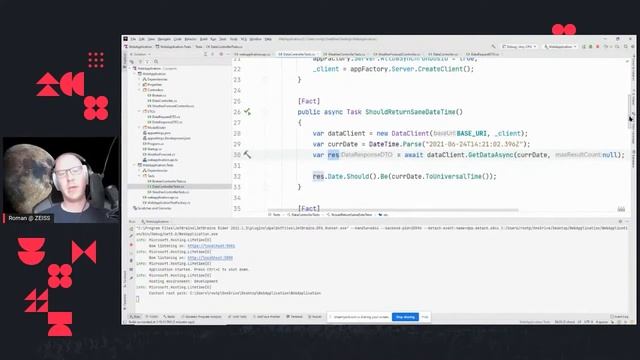Expand the Dependencies node under WebApplication
Image resolution: width=640 pixels, height=360 pixels.
[x=139, y=79]
